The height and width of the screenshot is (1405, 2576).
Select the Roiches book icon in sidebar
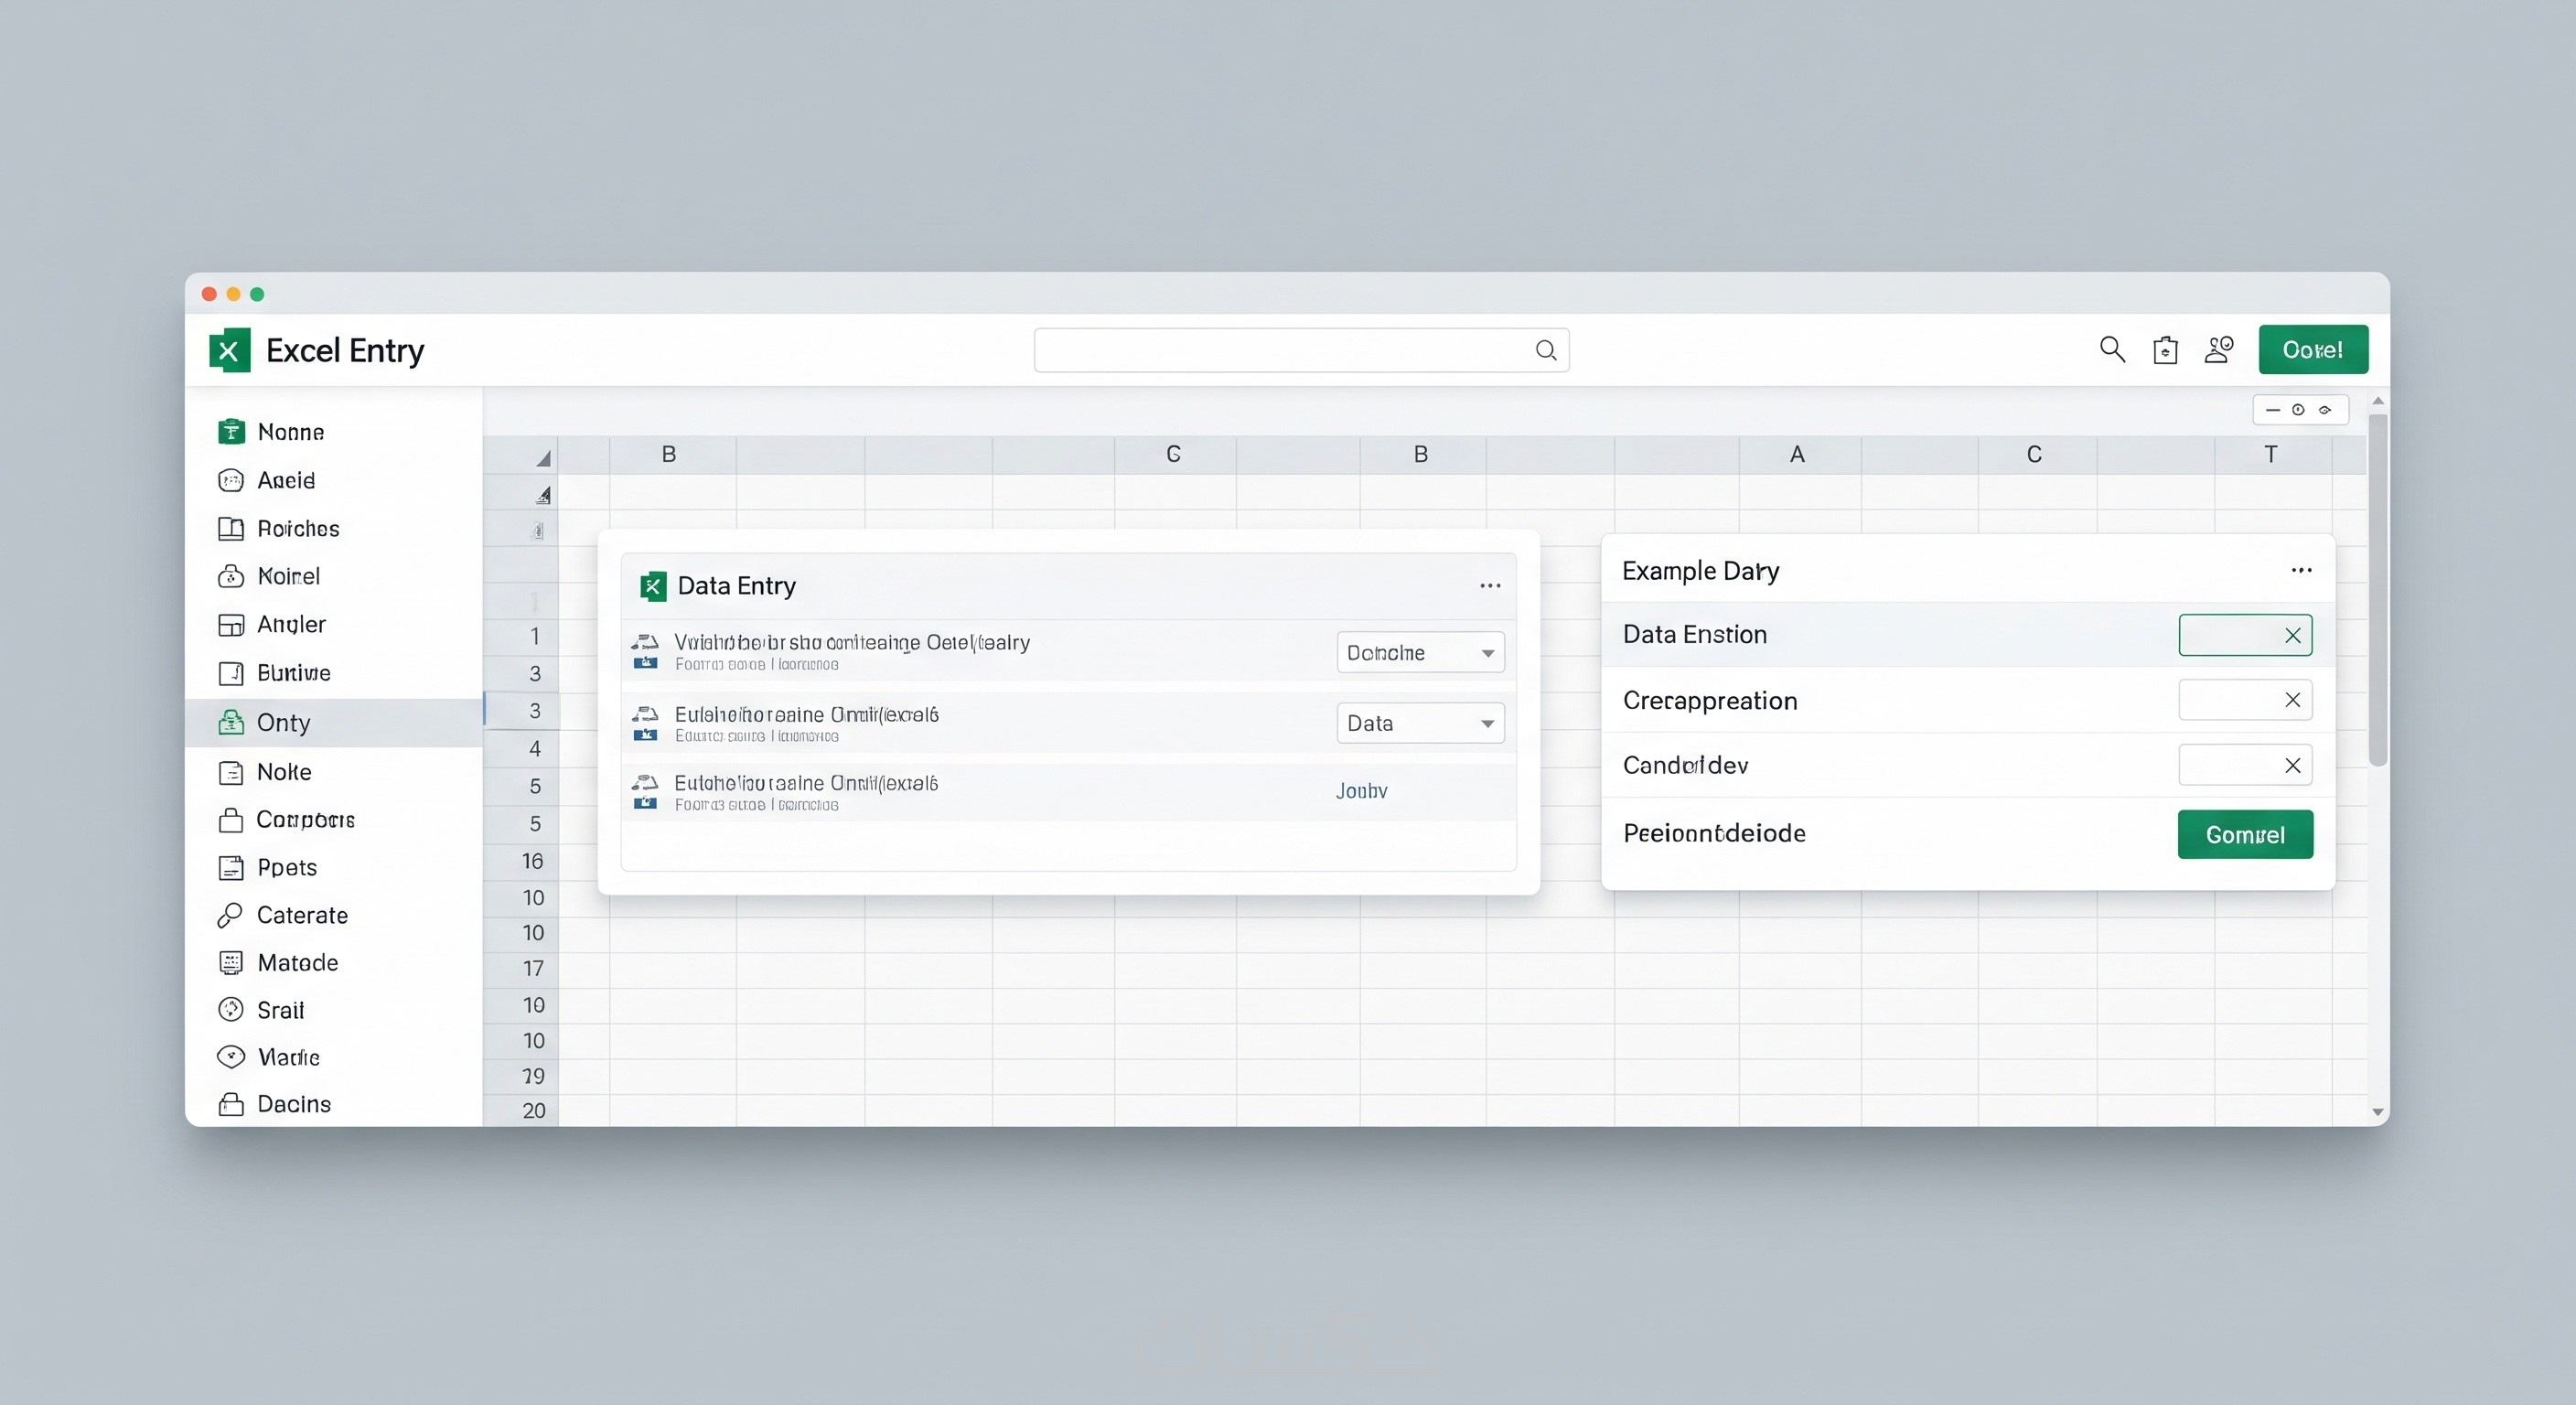pyautogui.click(x=231, y=528)
